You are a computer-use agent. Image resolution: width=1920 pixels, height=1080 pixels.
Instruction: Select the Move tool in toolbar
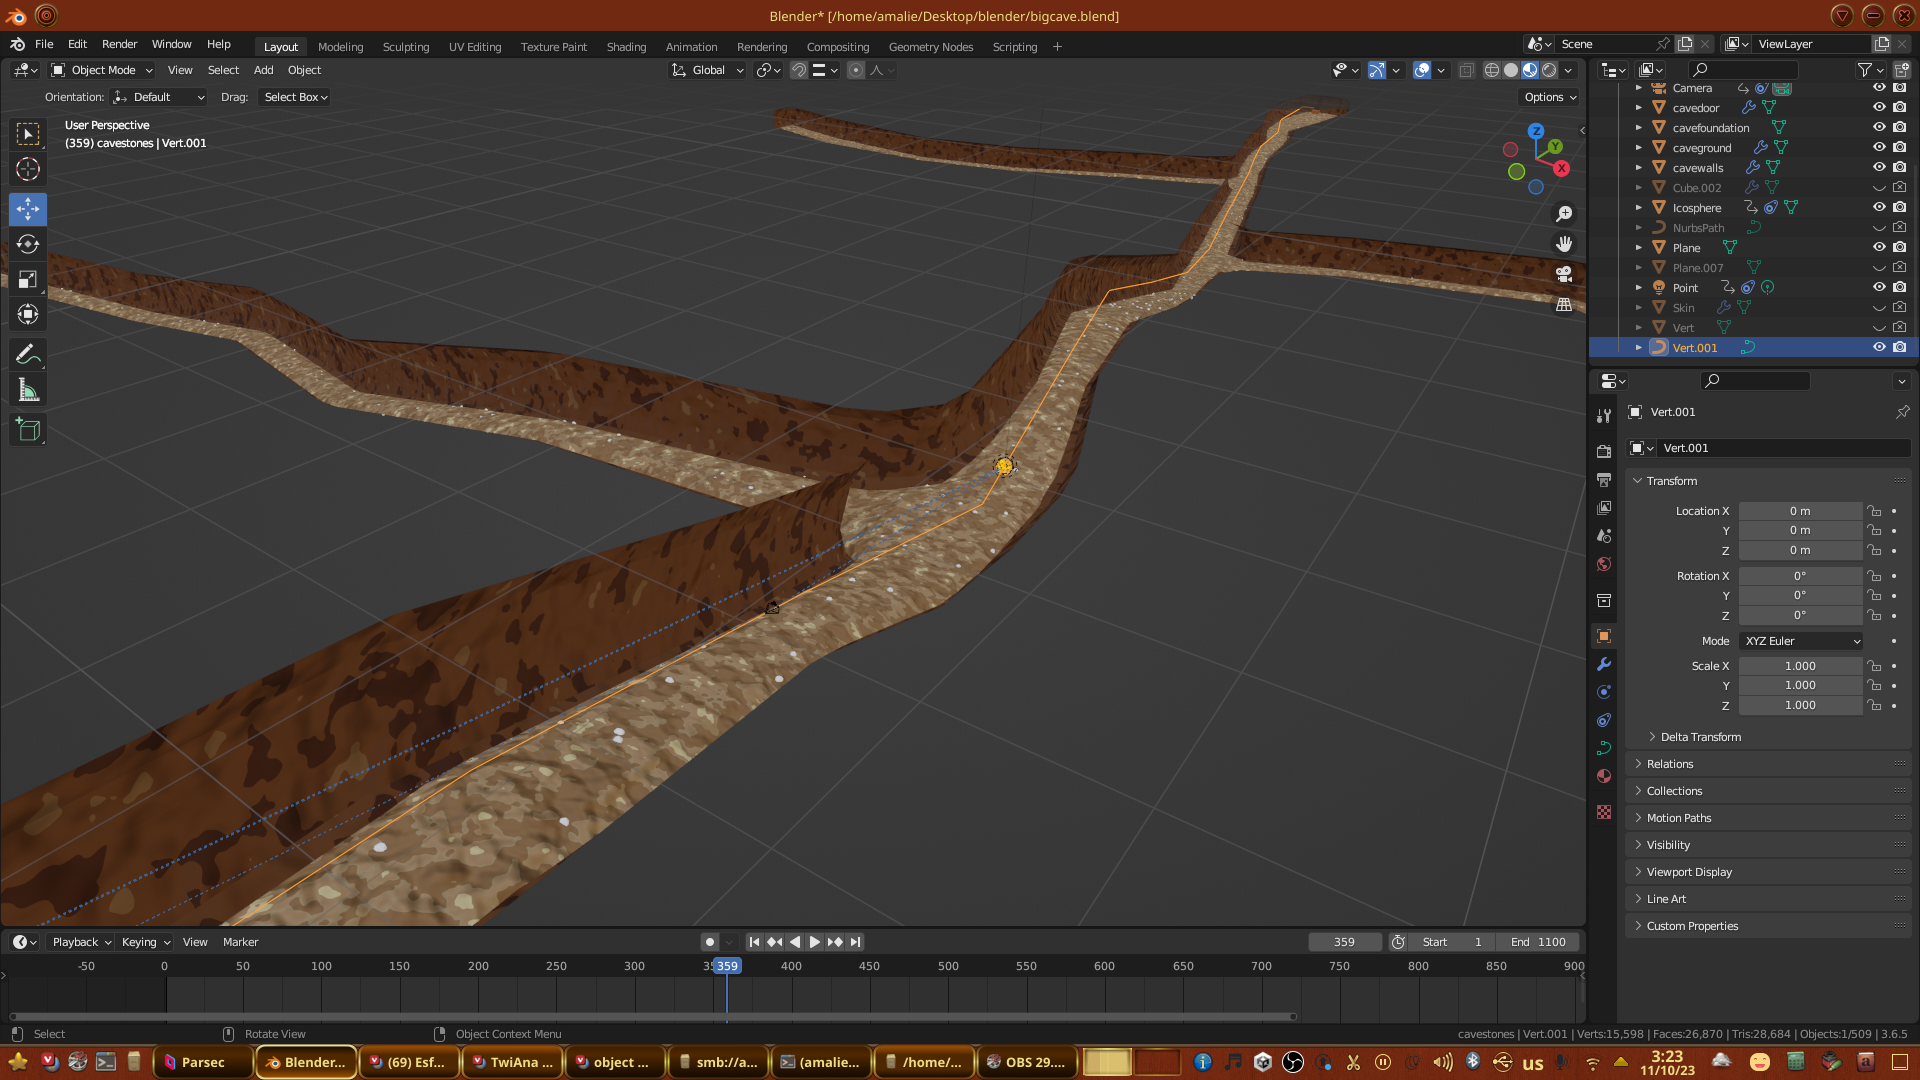[x=28, y=209]
